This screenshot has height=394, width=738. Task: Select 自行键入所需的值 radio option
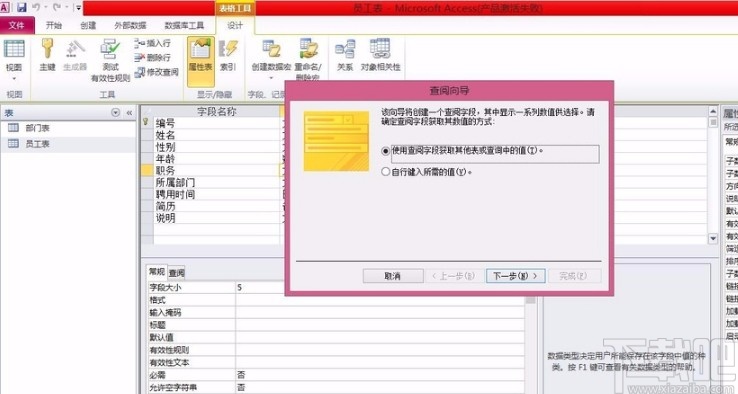385,172
